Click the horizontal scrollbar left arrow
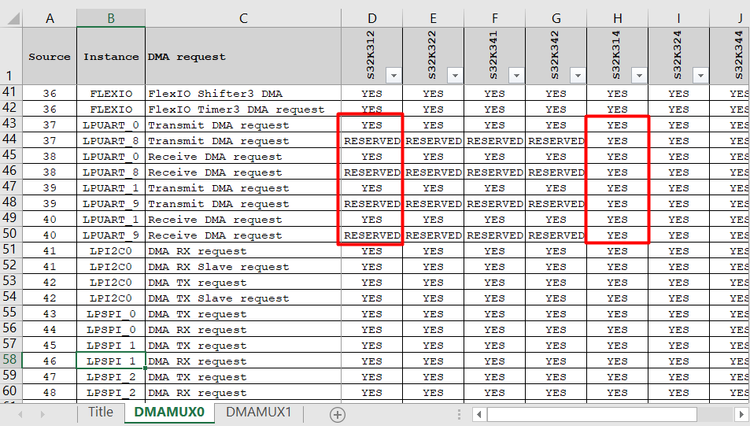Screen dimensions: 750x426 coord(479,414)
